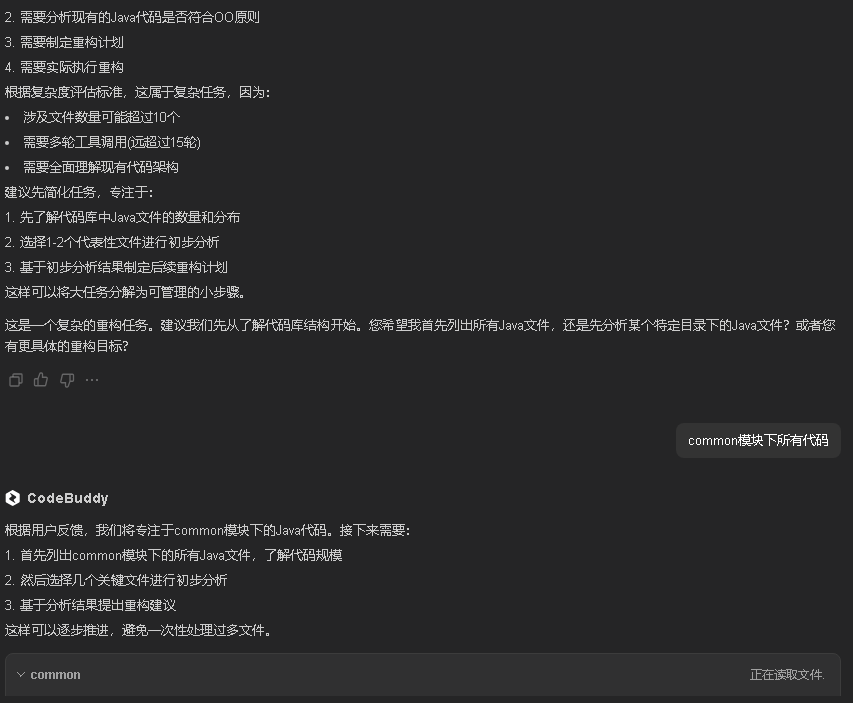Image resolution: width=853 pixels, height=703 pixels.
Task: Click the '需要实际执行重构' list item
Action: (x=71, y=67)
